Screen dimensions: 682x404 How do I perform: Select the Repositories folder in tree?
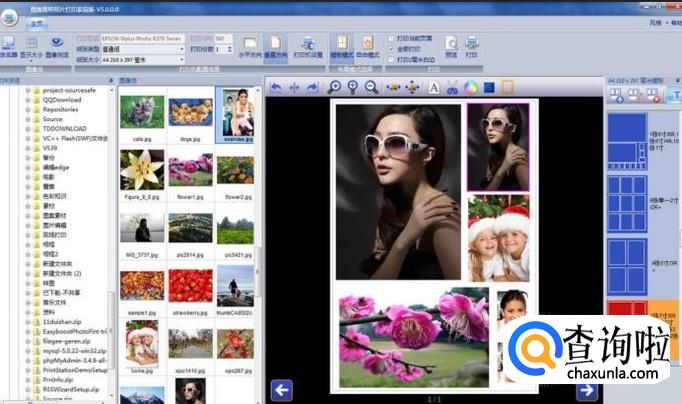point(60,110)
